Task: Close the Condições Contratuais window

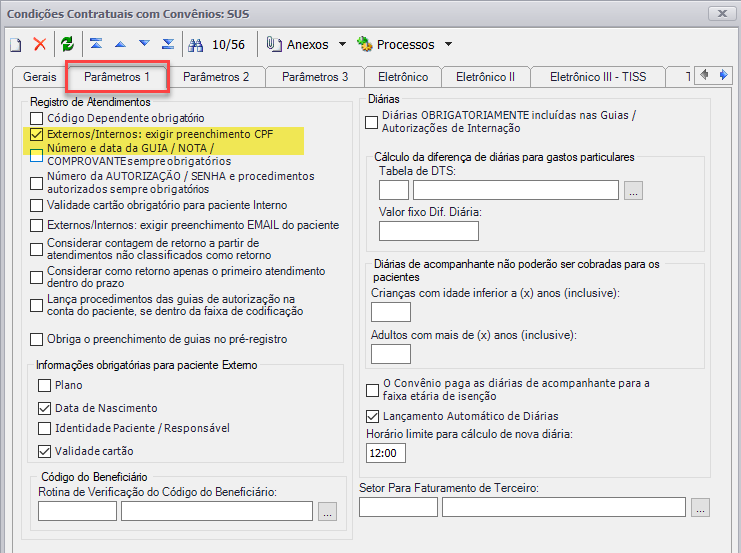Action: click(x=722, y=13)
